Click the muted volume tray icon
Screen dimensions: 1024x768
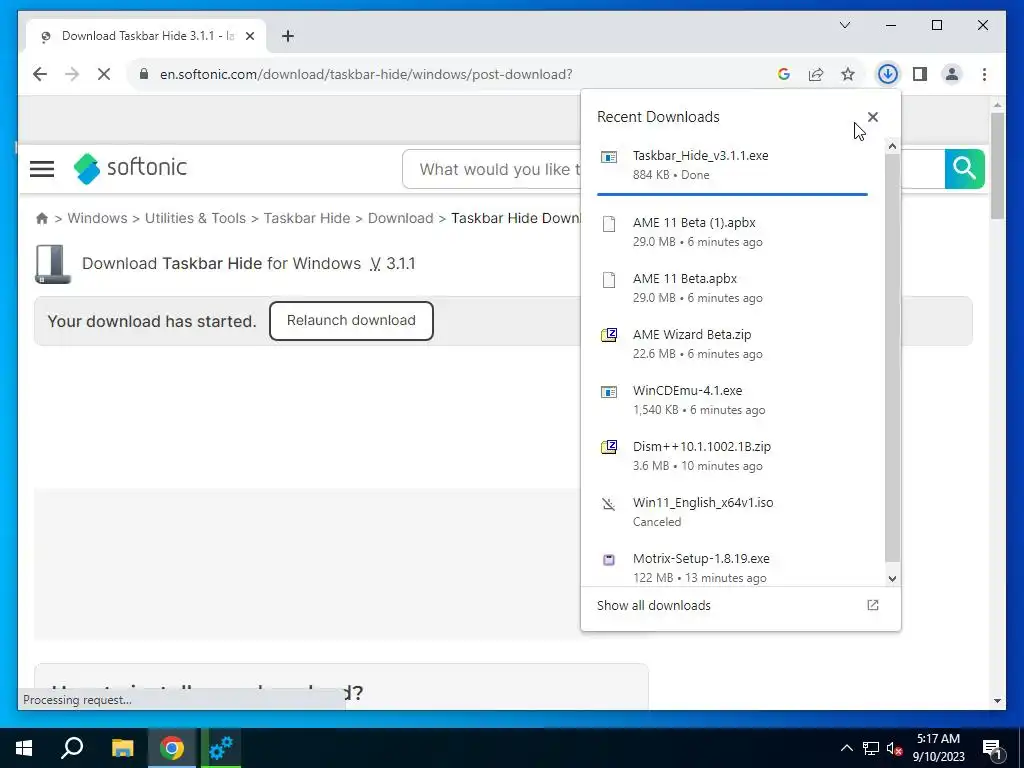point(895,748)
